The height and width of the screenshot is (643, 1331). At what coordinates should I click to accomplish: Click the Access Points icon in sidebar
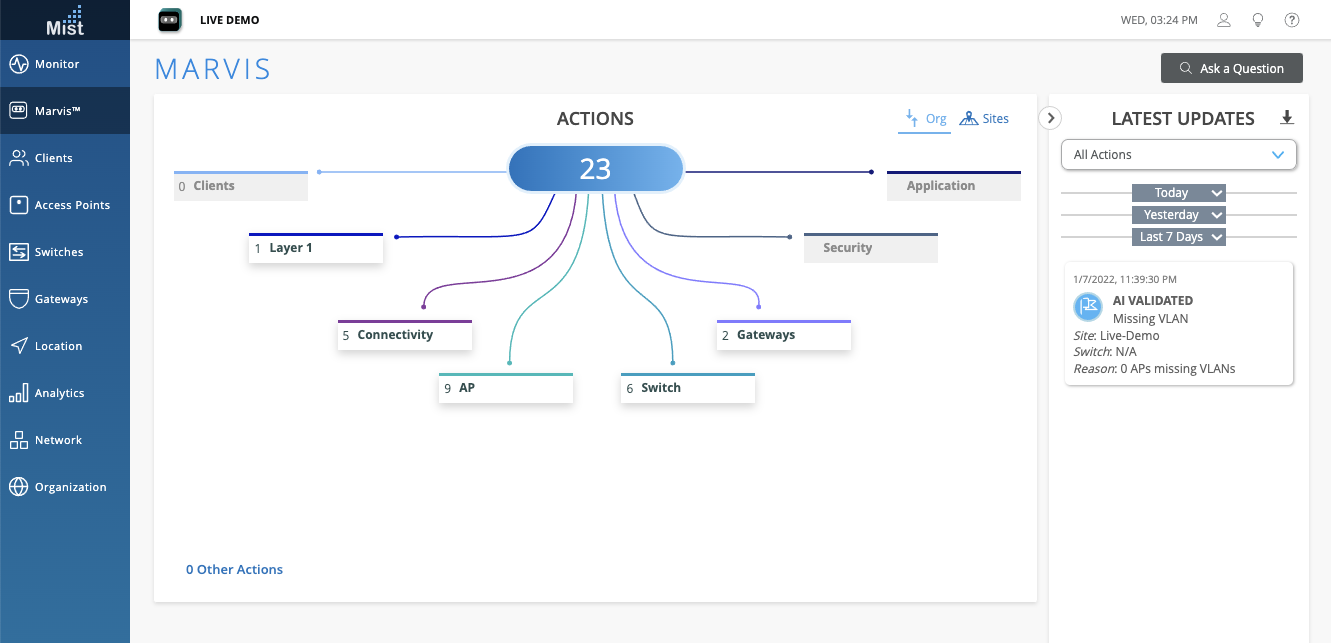click(x=18, y=205)
